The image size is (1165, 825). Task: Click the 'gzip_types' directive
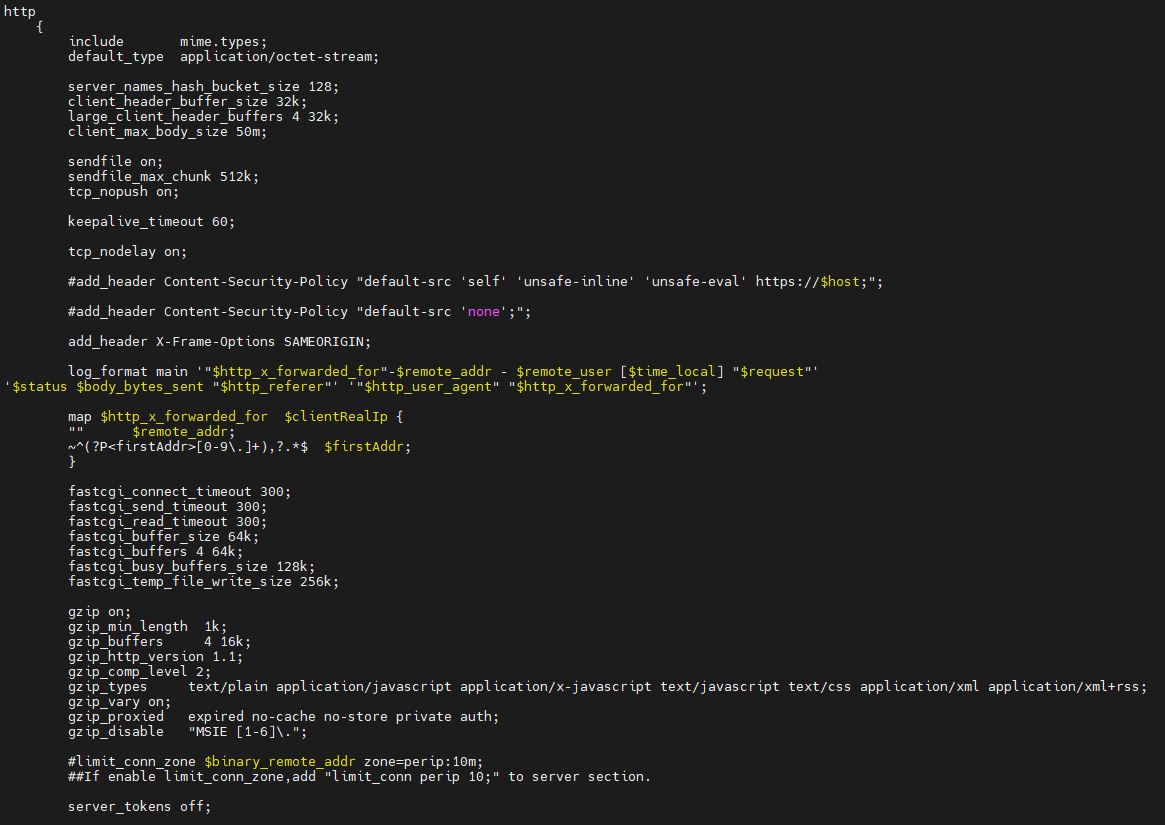(x=108, y=687)
